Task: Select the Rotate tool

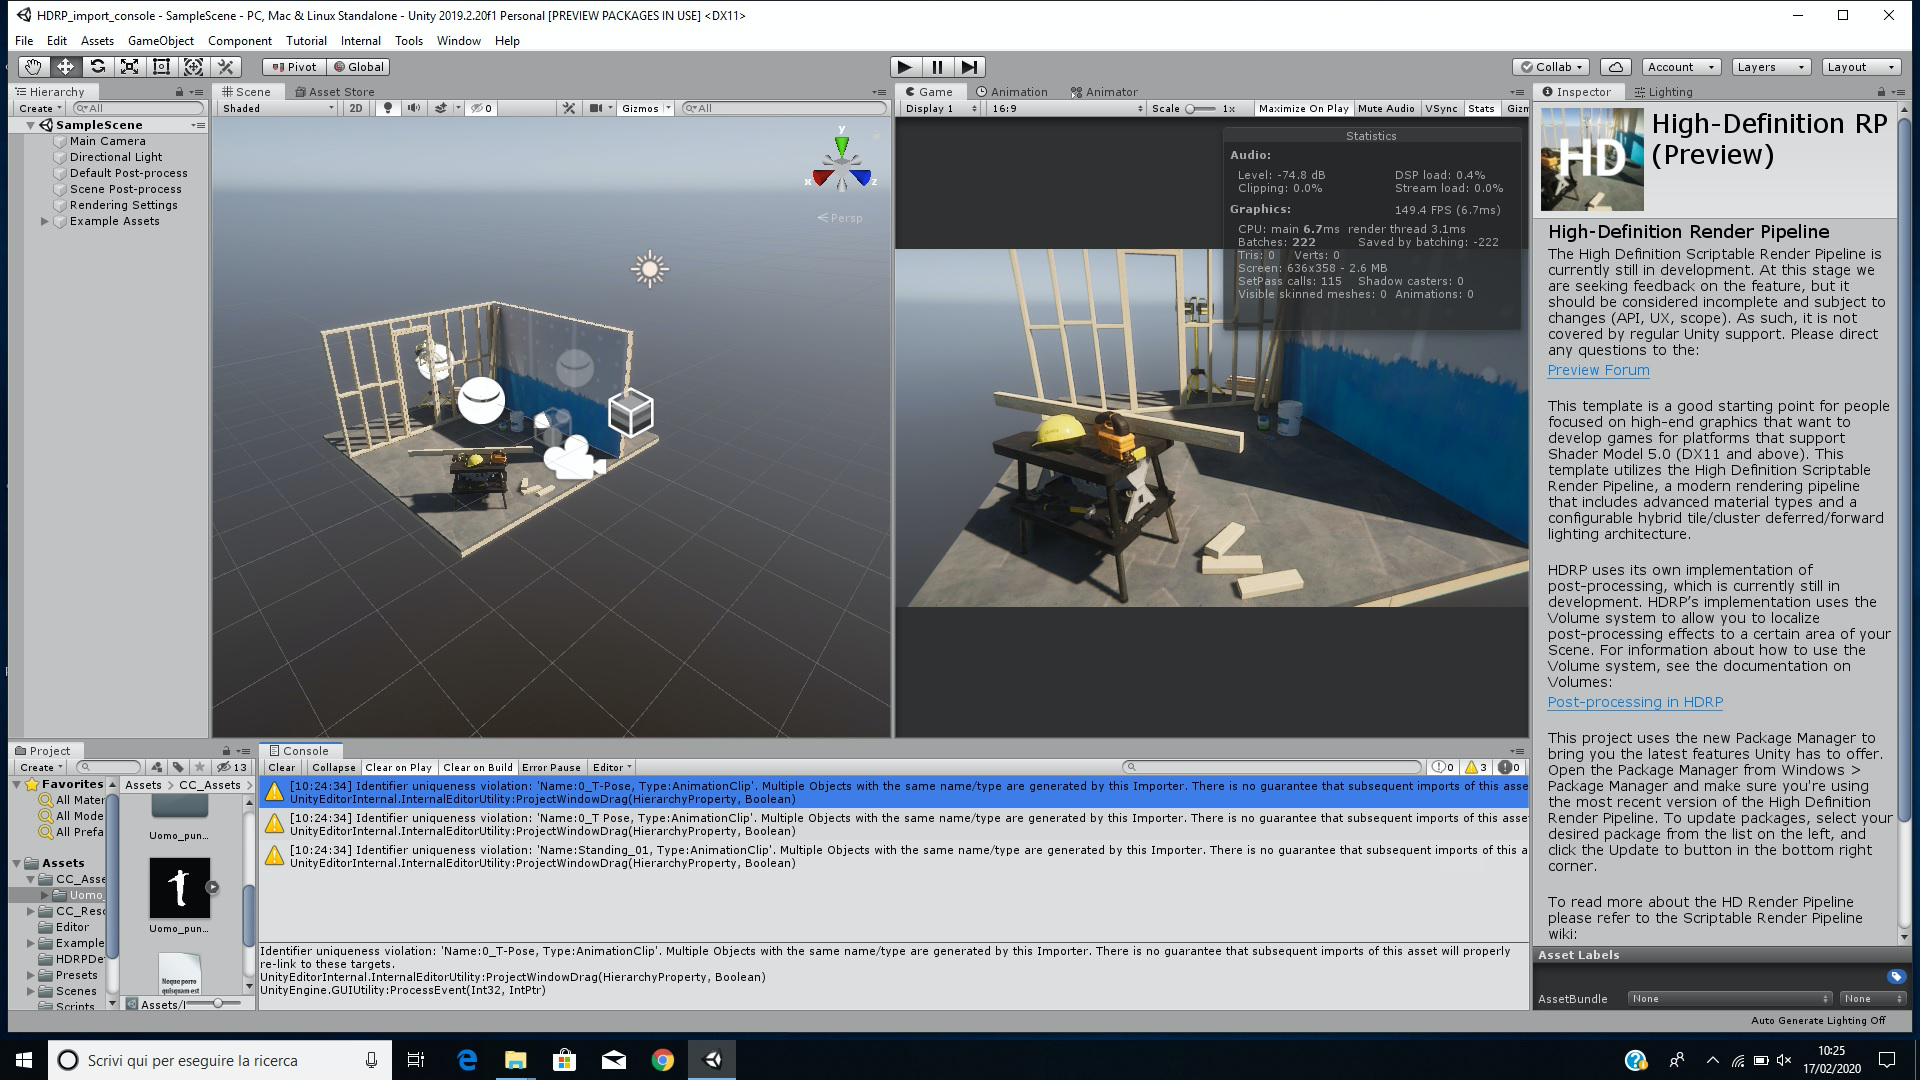Action: click(97, 67)
